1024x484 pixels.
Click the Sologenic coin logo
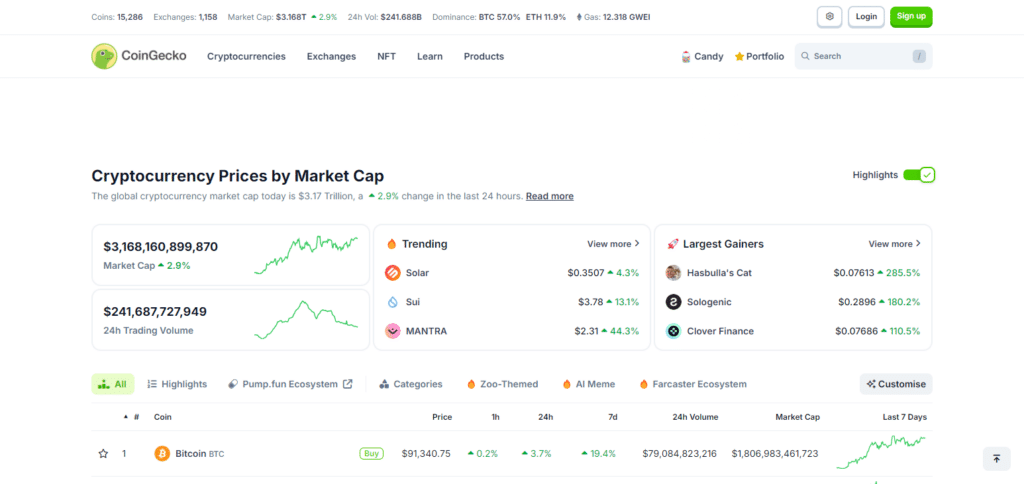pos(673,302)
